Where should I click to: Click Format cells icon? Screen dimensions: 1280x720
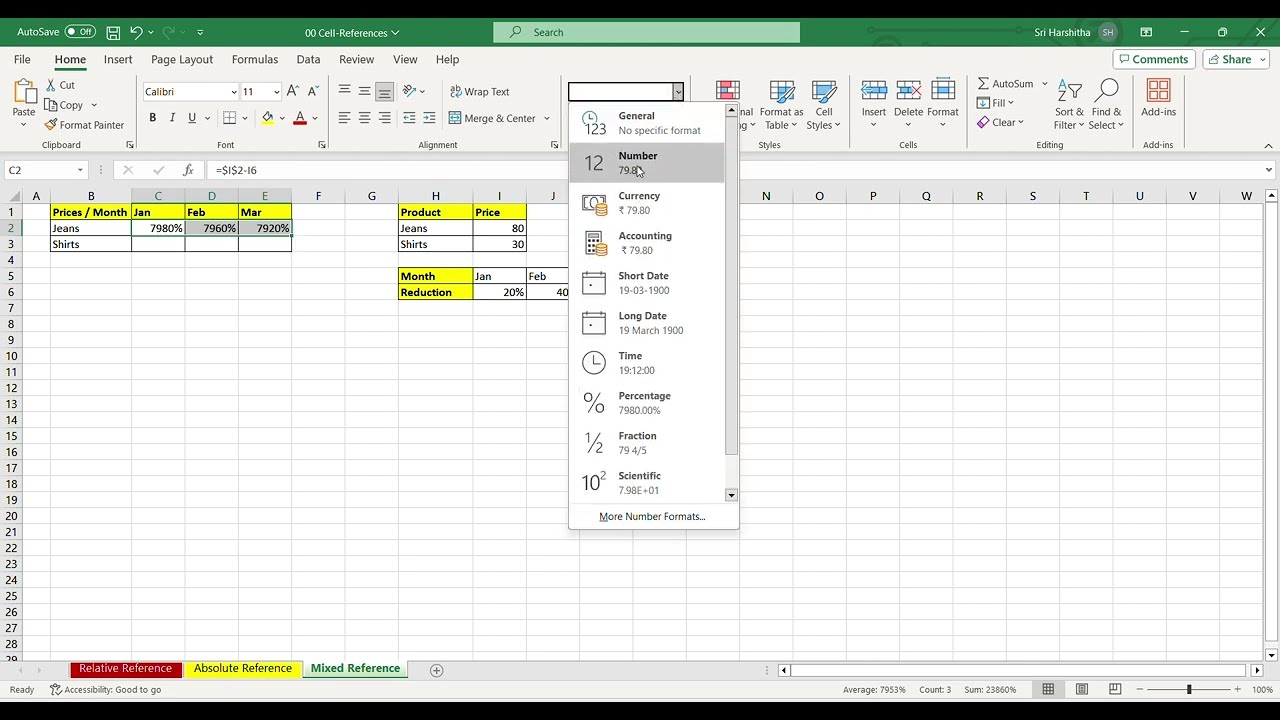point(942,91)
